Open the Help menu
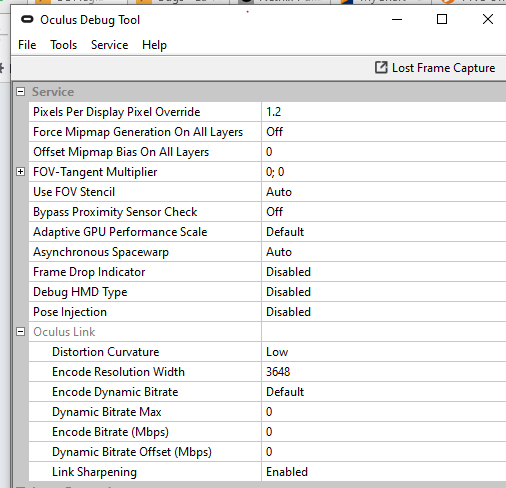The width and height of the screenshot is (506, 488). pos(154,45)
